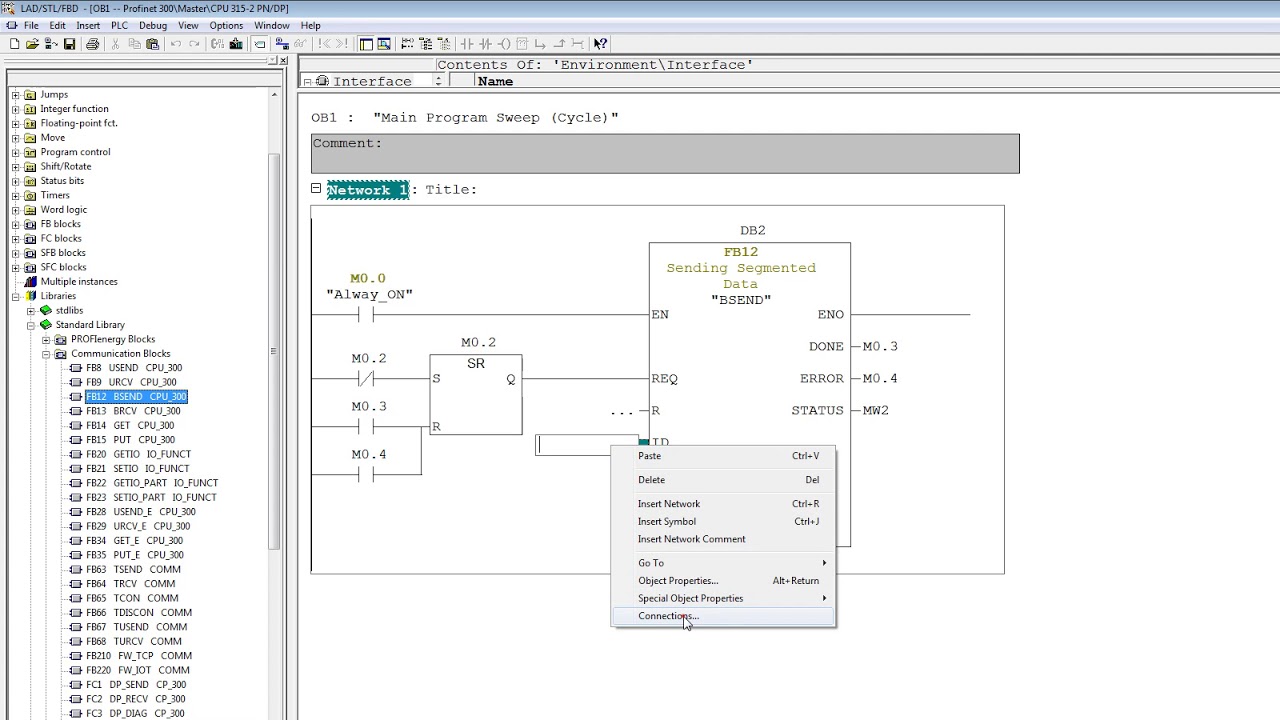Choose Insert Network from context menu
The width and height of the screenshot is (1280, 720).
click(723, 504)
